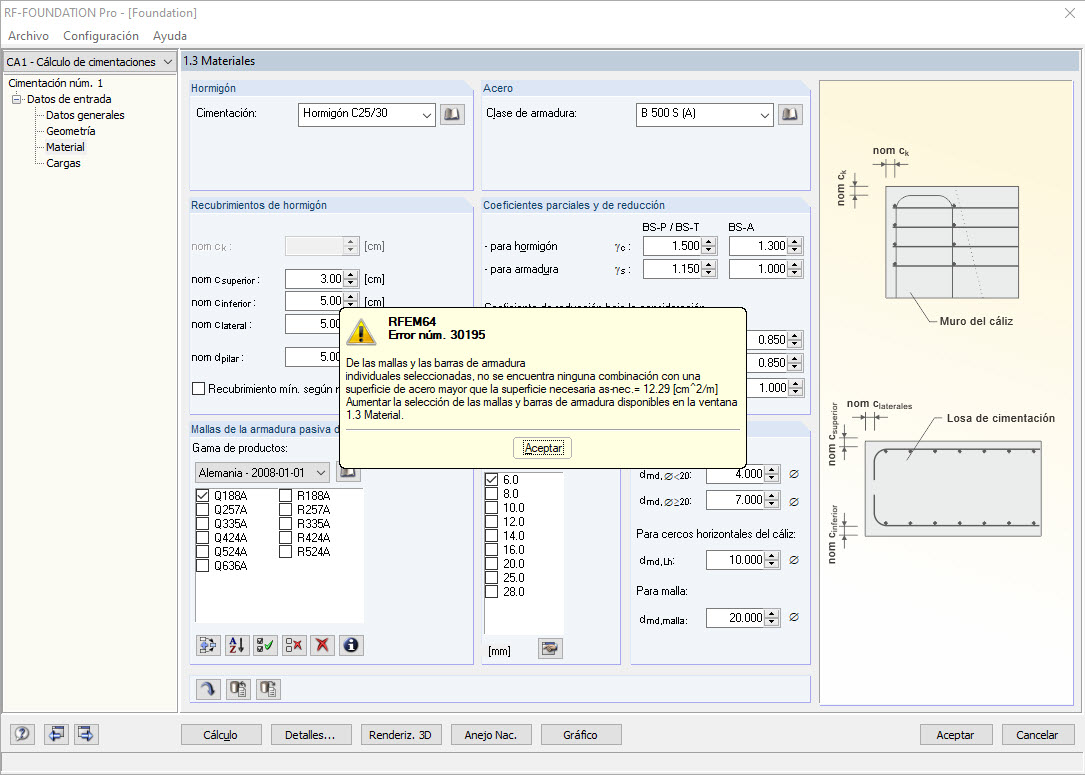Click the Cálculo button
The height and width of the screenshot is (775, 1085).
coord(221,735)
